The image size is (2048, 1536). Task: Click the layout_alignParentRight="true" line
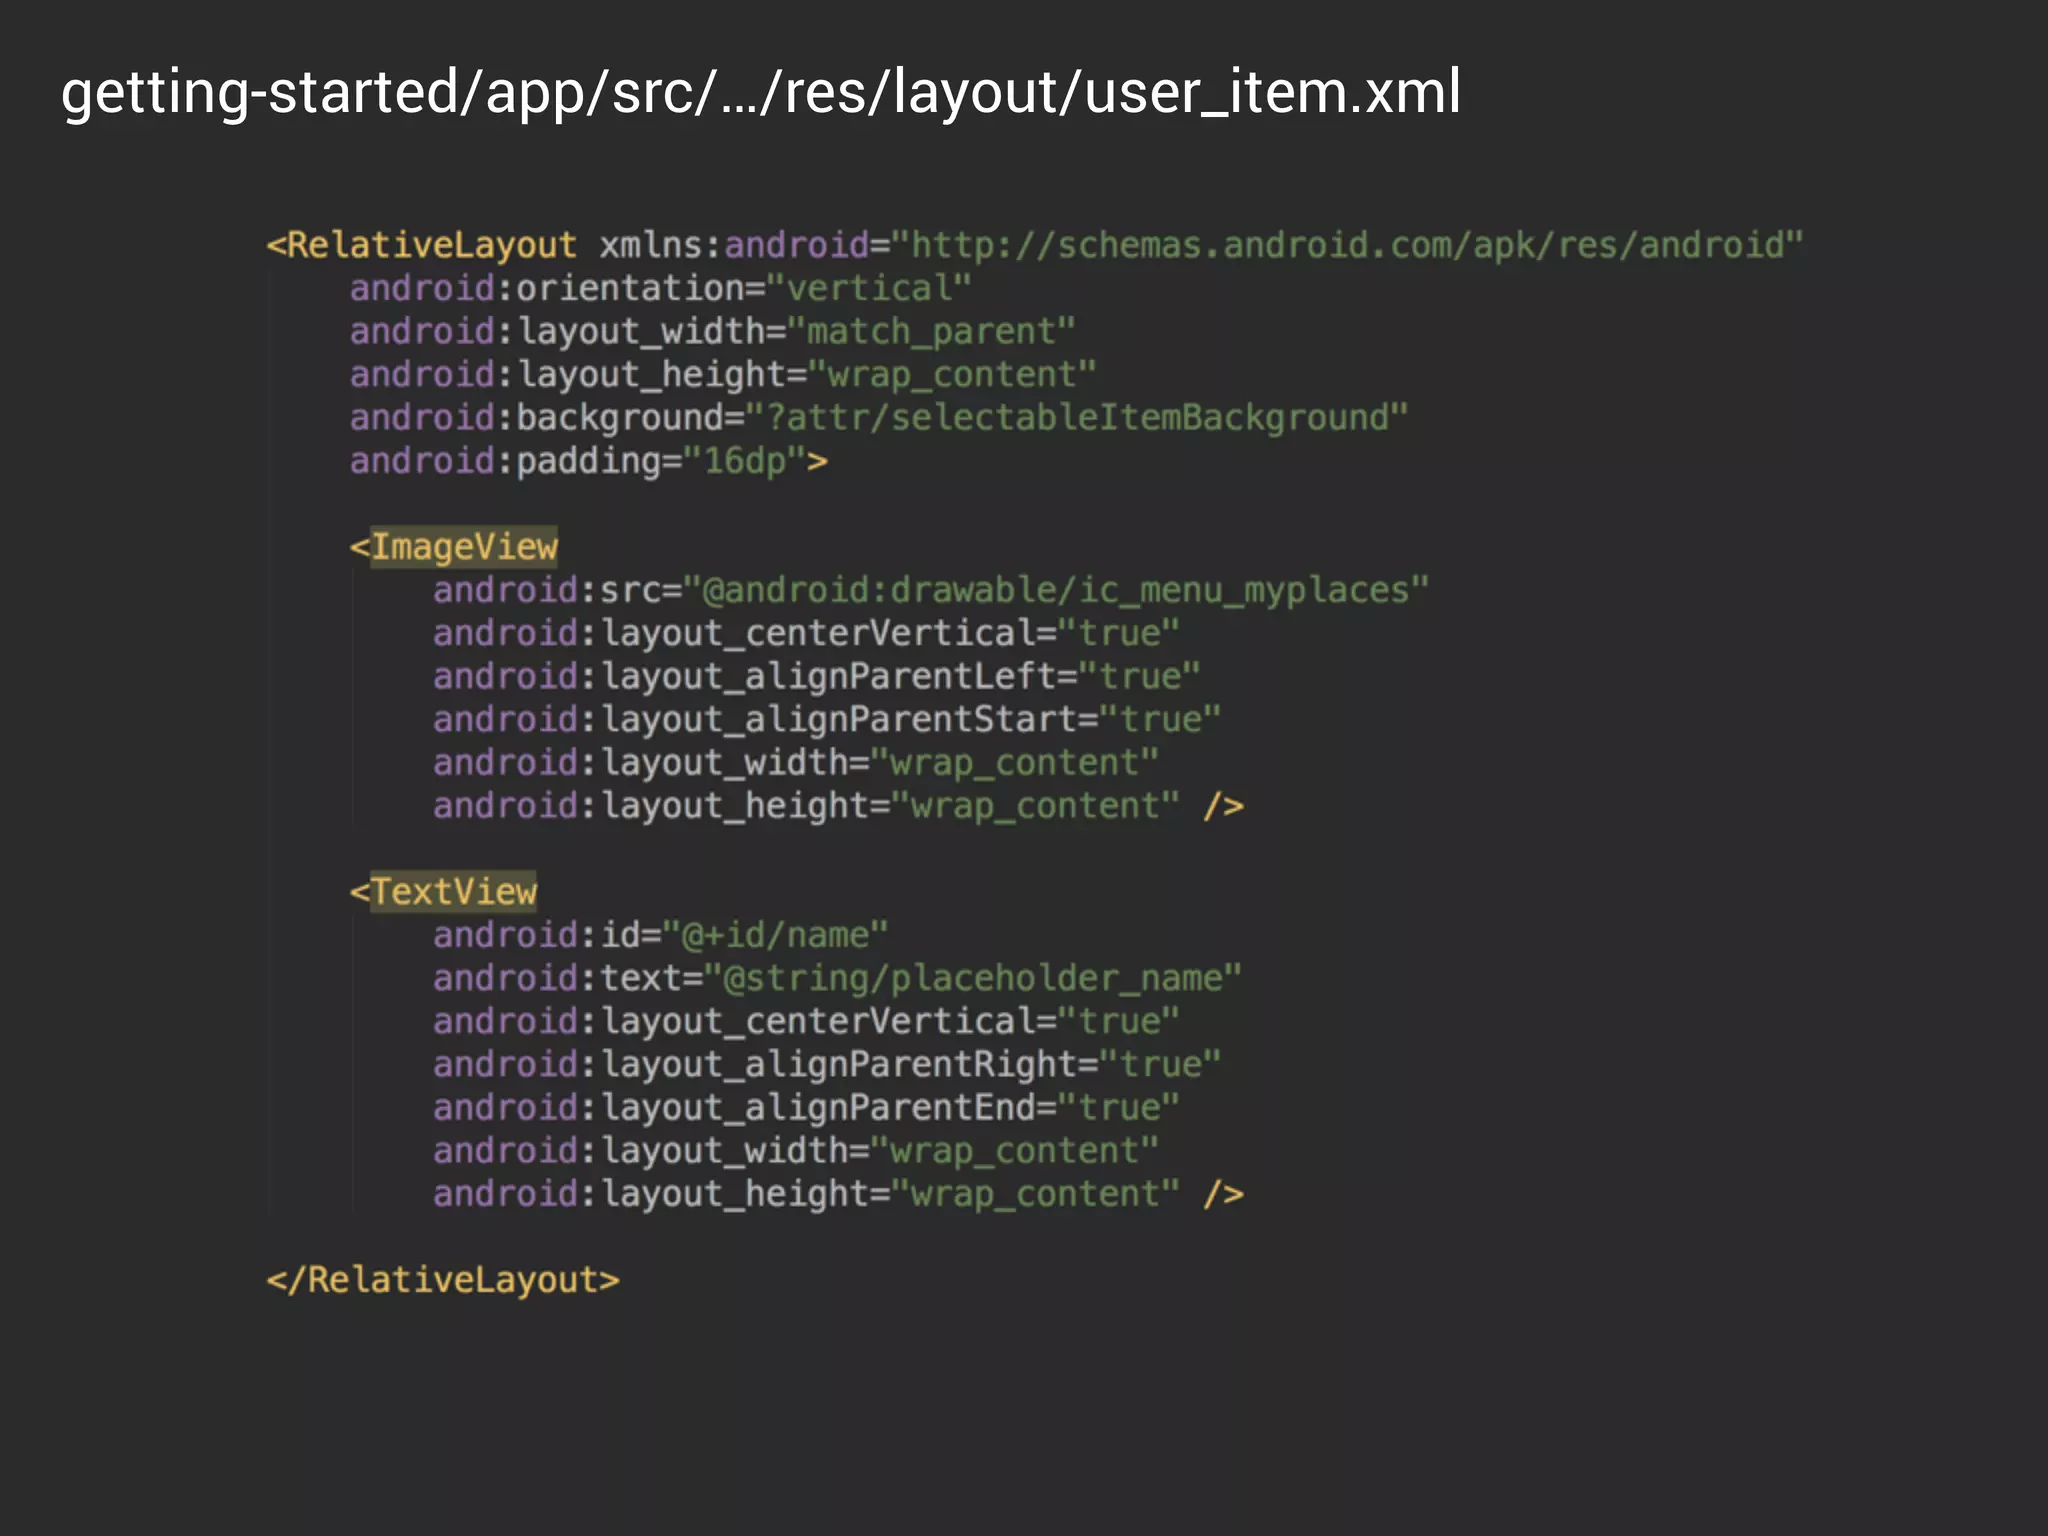(x=827, y=1064)
